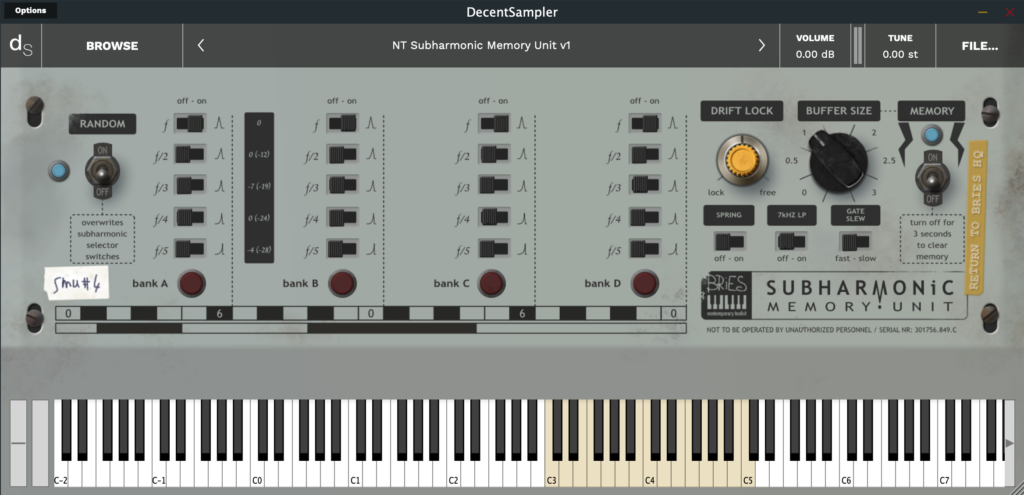1024x495 pixels.
Task: Toggle the 7kHz LP off-on switch
Action: 791,242
